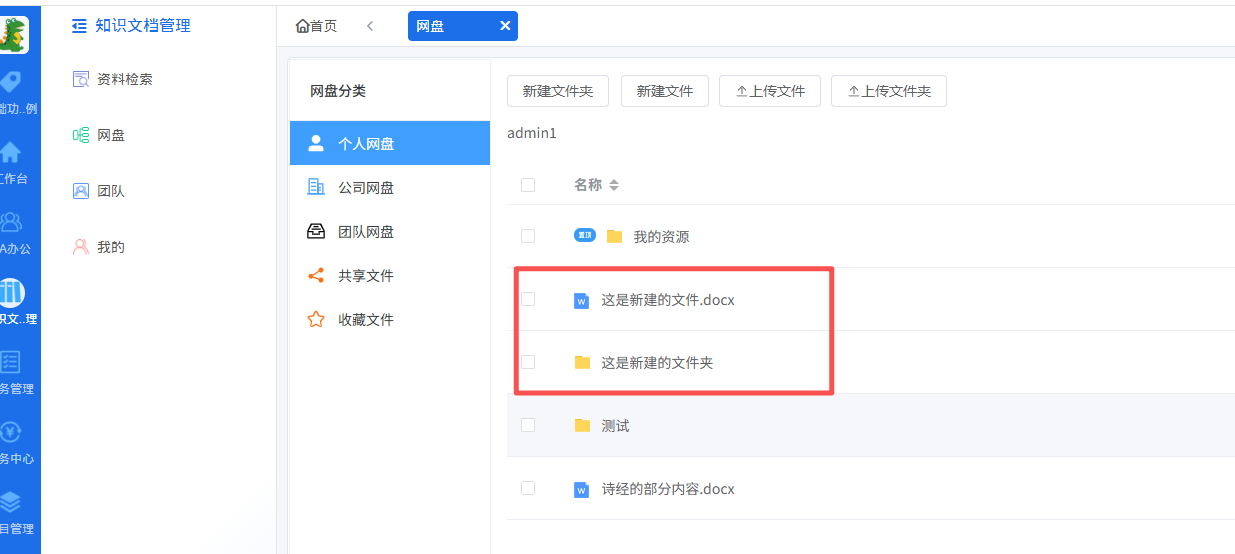Click the 上传文件夹 button
Image resolution: width=1235 pixels, height=554 pixels.
pyautogui.click(x=889, y=91)
